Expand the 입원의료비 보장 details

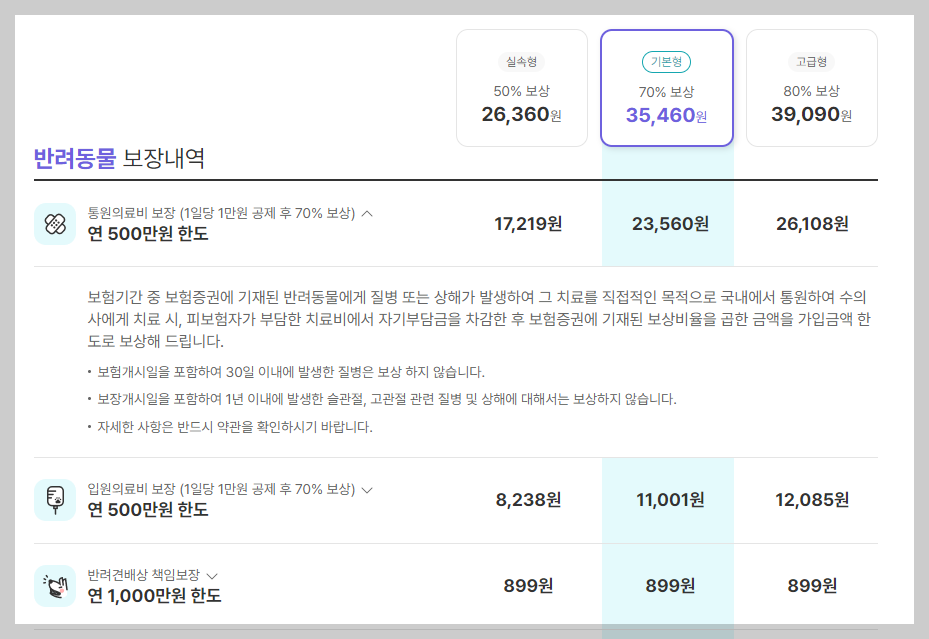coord(368,492)
